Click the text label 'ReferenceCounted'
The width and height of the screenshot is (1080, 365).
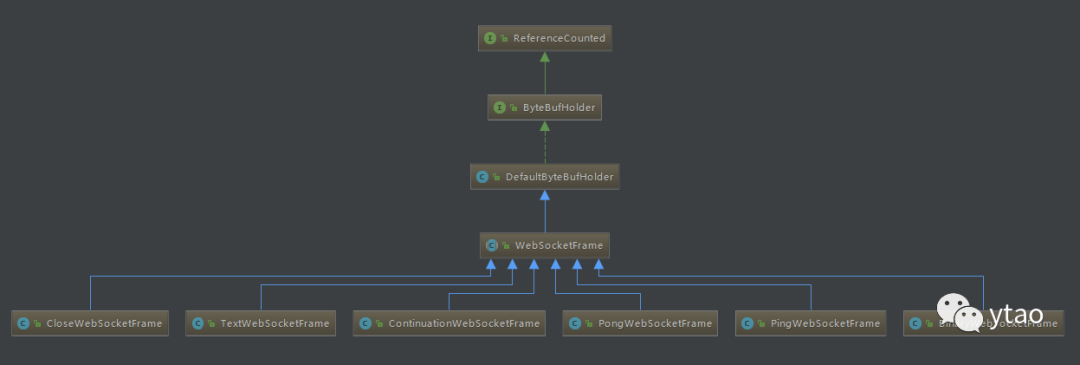coord(559,39)
